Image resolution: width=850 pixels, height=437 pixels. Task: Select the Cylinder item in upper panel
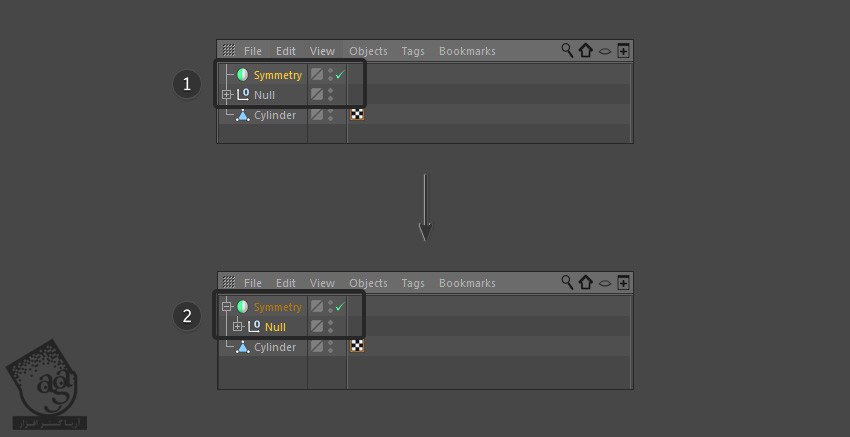tap(275, 115)
